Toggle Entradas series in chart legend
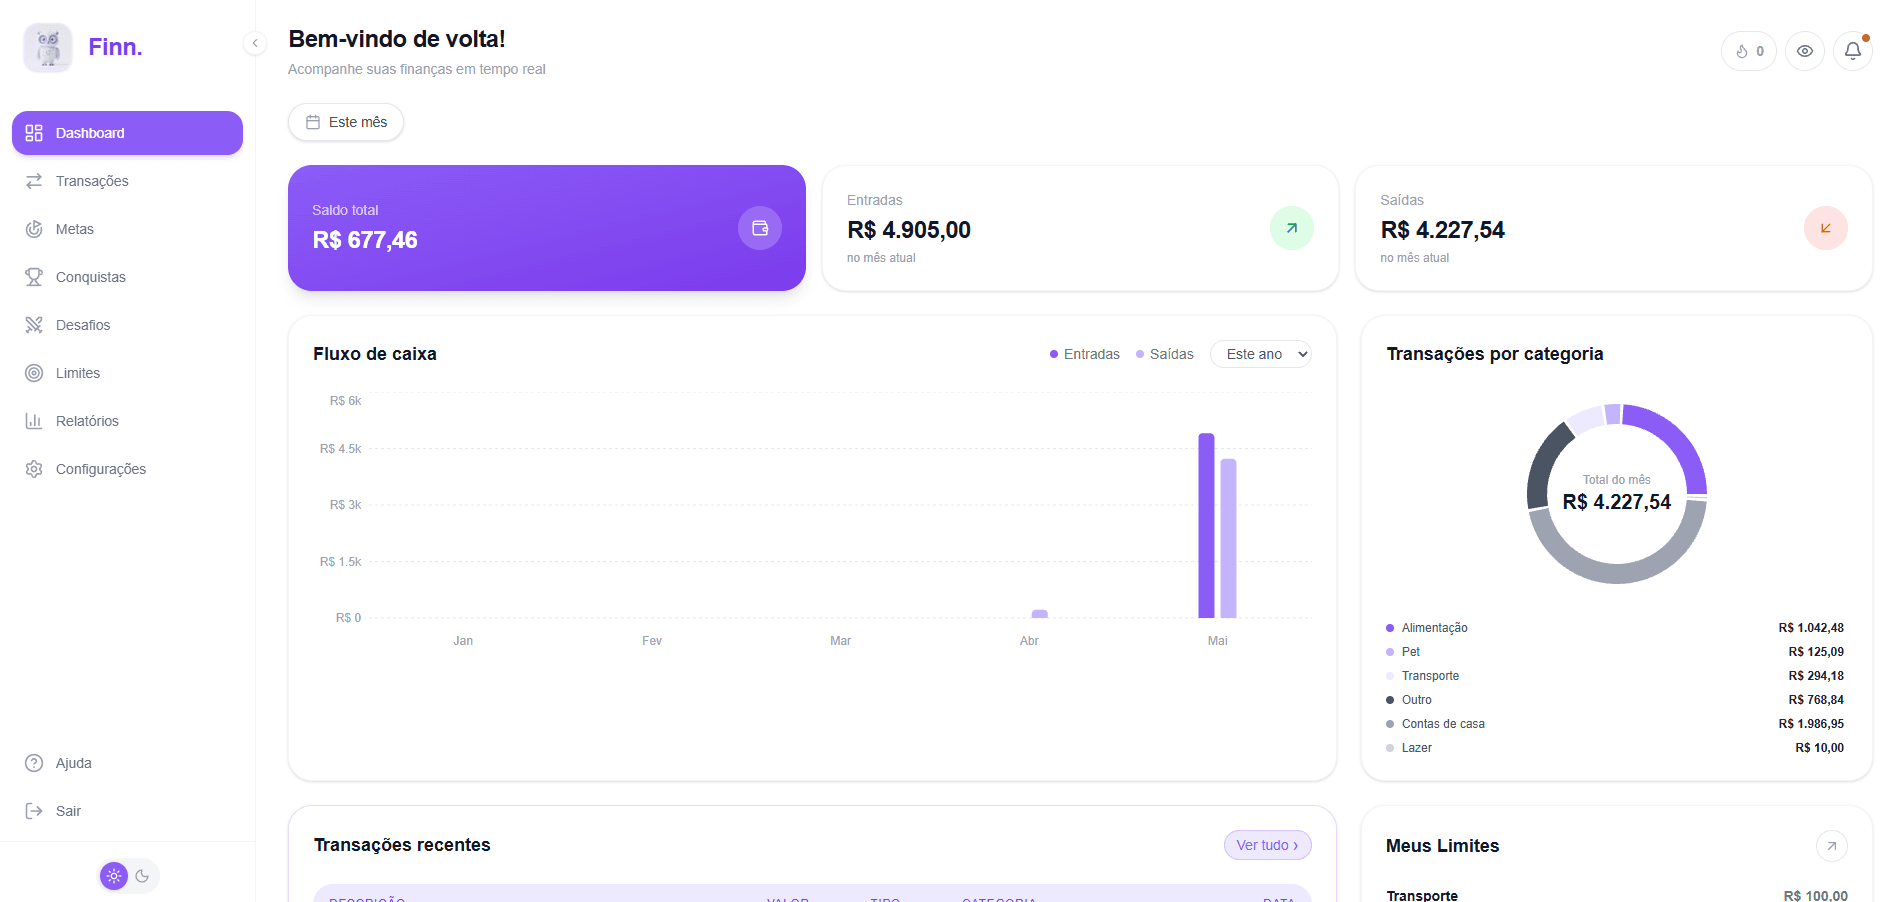The height and width of the screenshot is (902, 1902). [1085, 354]
